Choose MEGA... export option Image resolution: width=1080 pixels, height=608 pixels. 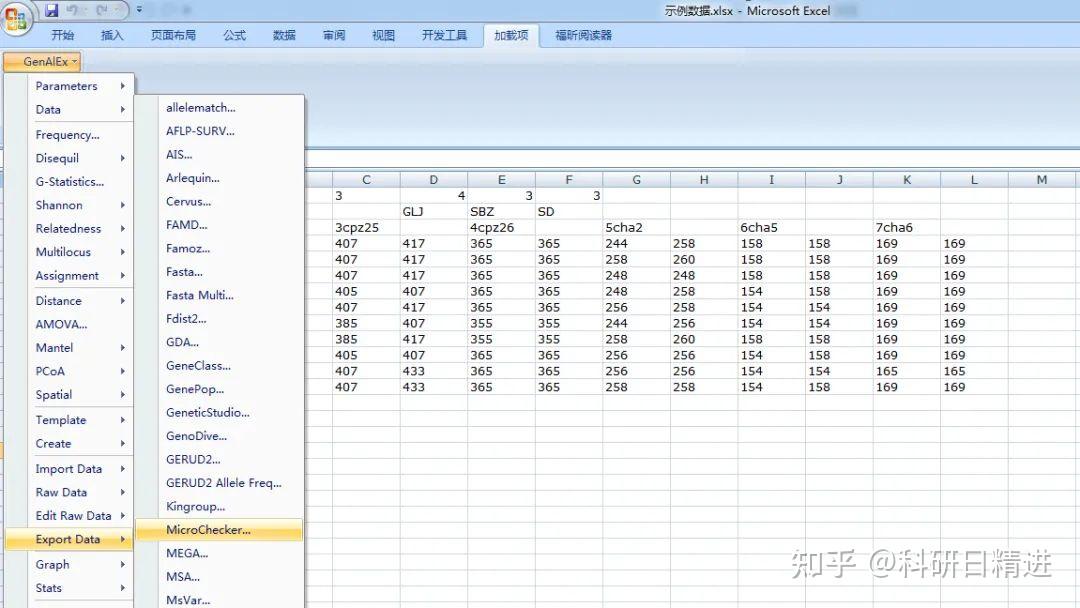219,553
